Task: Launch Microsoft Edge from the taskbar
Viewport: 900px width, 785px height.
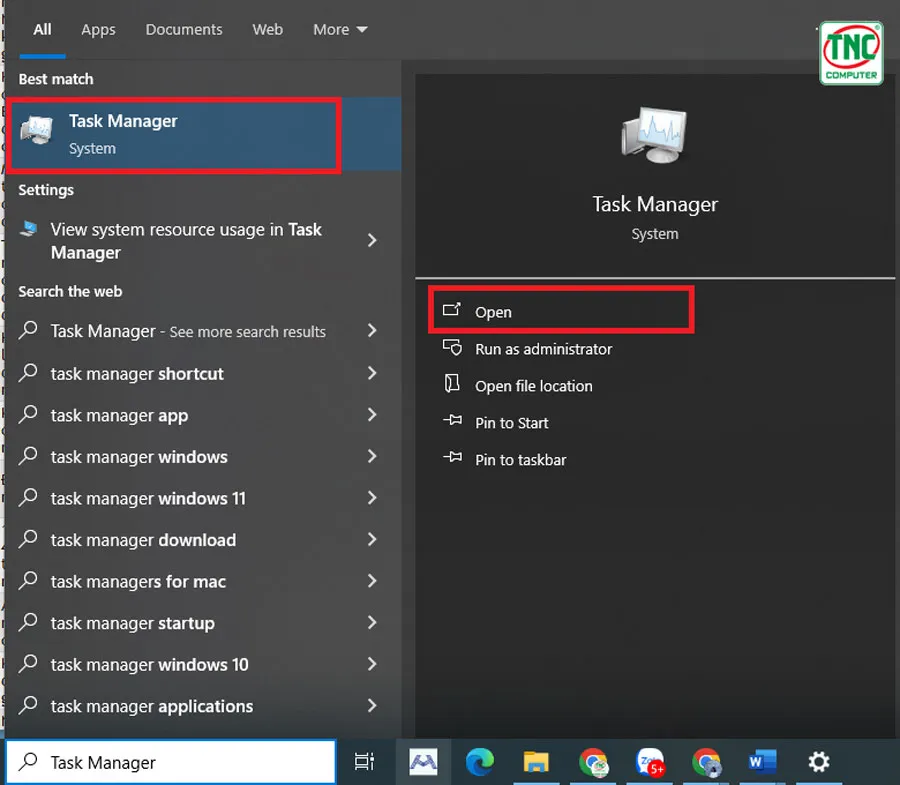Action: pyautogui.click(x=479, y=762)
